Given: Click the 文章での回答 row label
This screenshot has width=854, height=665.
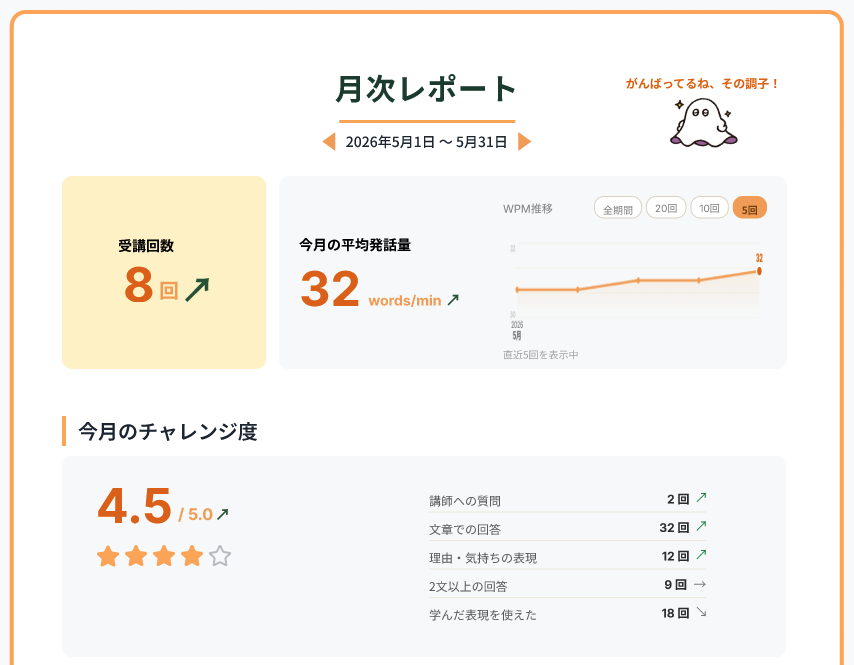Looking at the screenshot, I should 465,529.
